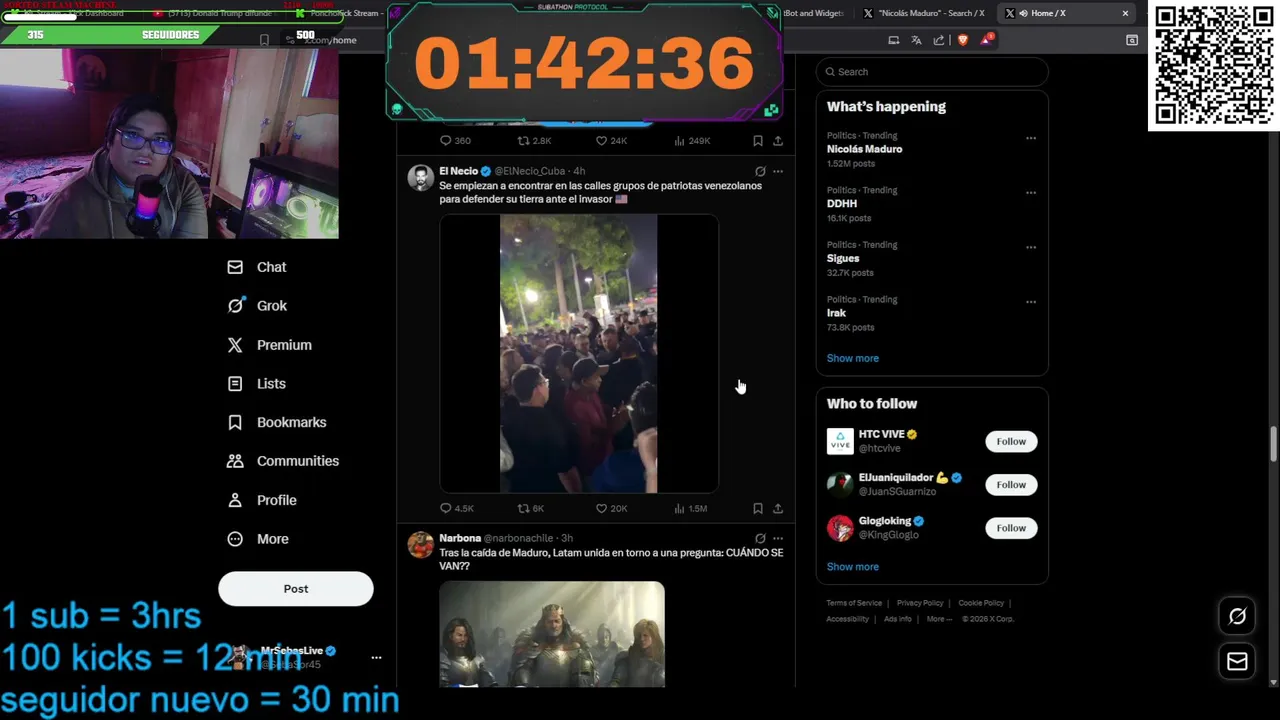
Task: Follow ElJuaniquilador
Action: coord(1011,485)
